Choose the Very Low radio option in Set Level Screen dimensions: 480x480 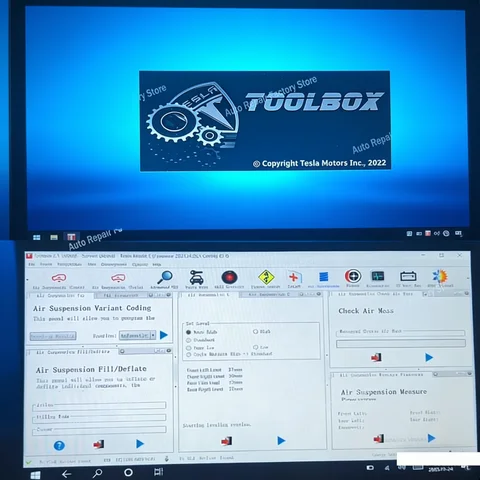pos(188,348)
